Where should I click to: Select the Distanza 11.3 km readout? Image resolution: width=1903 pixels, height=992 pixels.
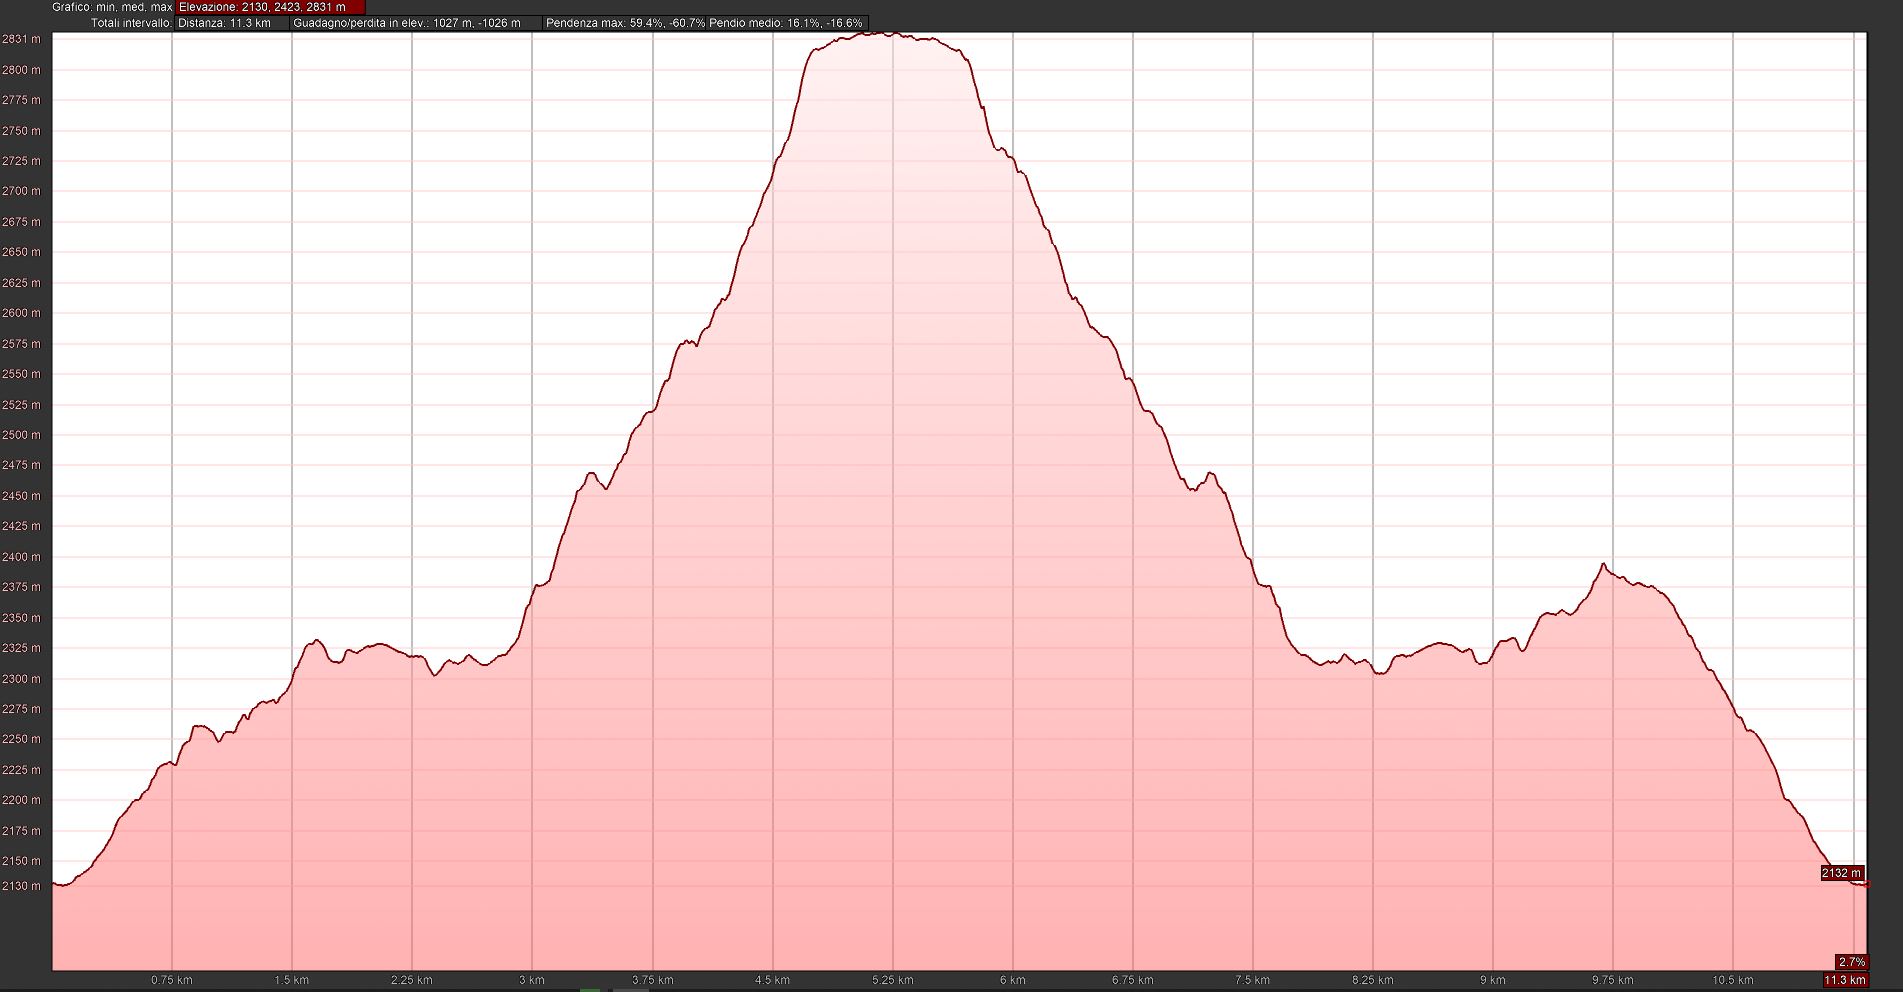225,23
